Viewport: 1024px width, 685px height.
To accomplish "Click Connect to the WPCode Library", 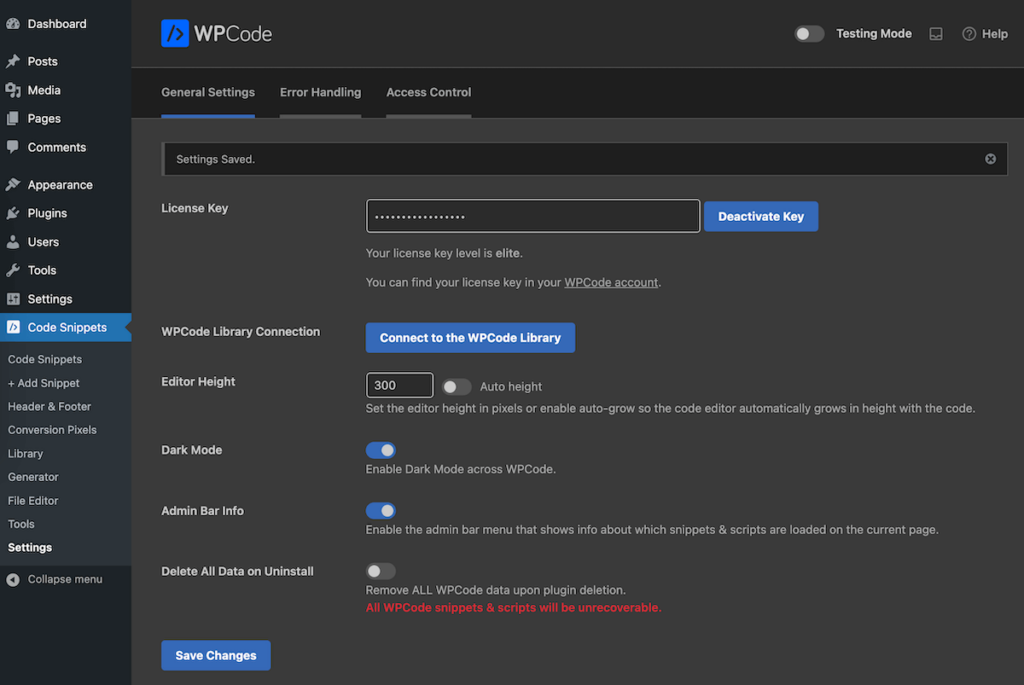I will click(470, 337).
